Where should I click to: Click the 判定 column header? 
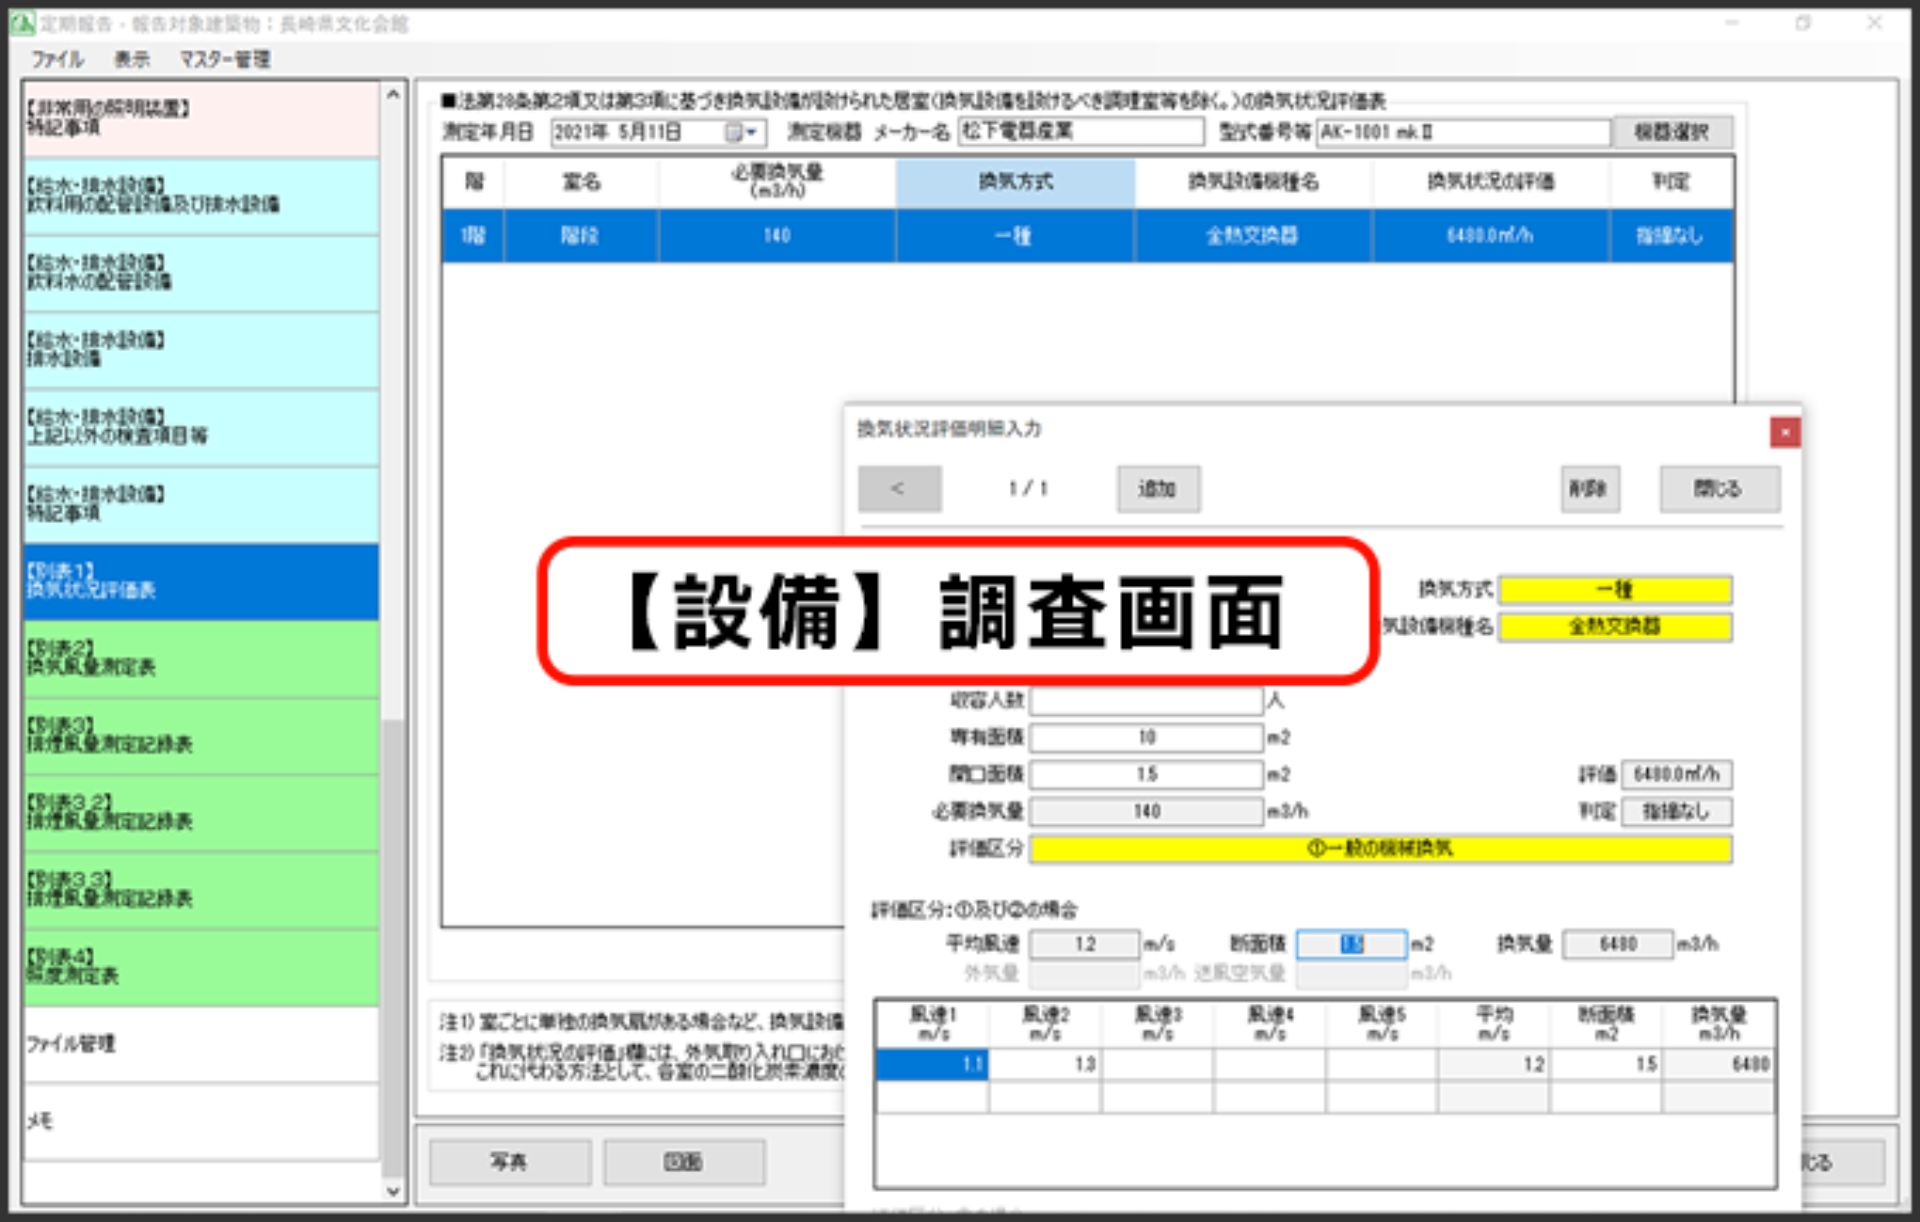pyautogui.click(x=1670, y=182)
